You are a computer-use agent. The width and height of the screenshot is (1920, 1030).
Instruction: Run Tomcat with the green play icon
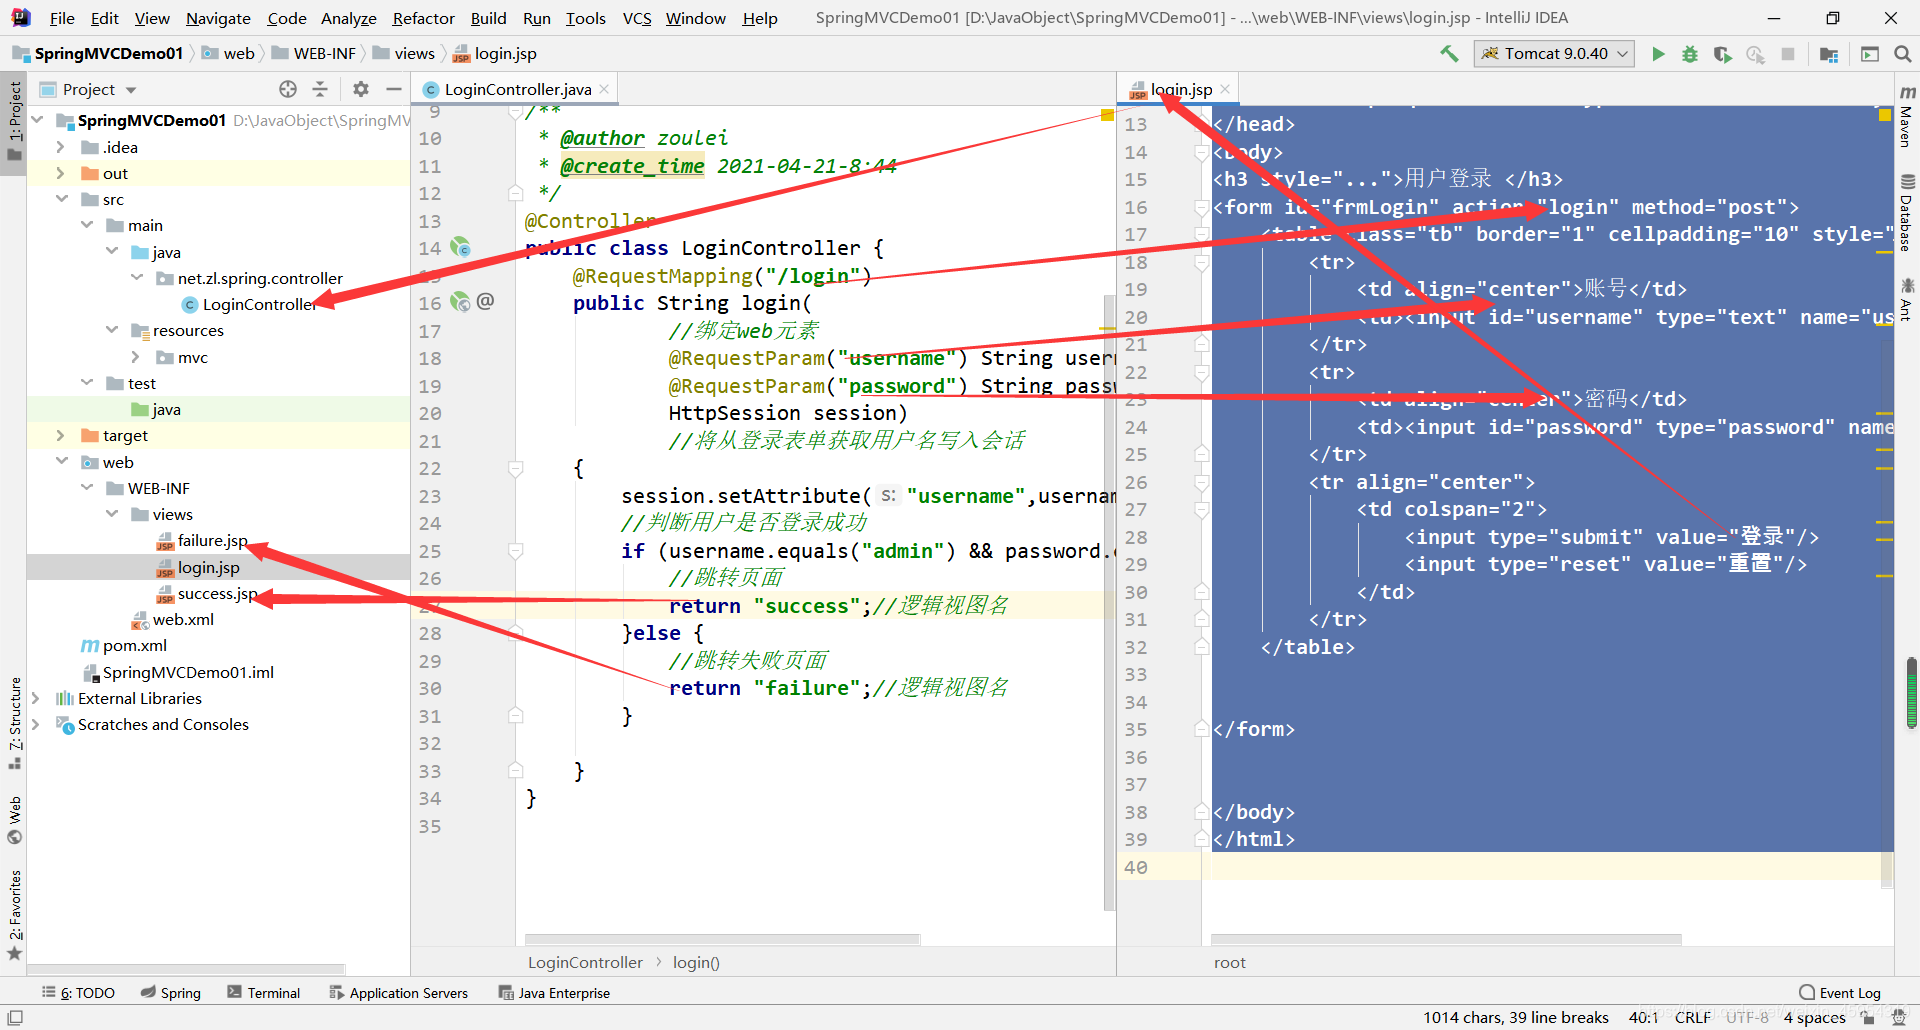click(x=1658, y=54)
